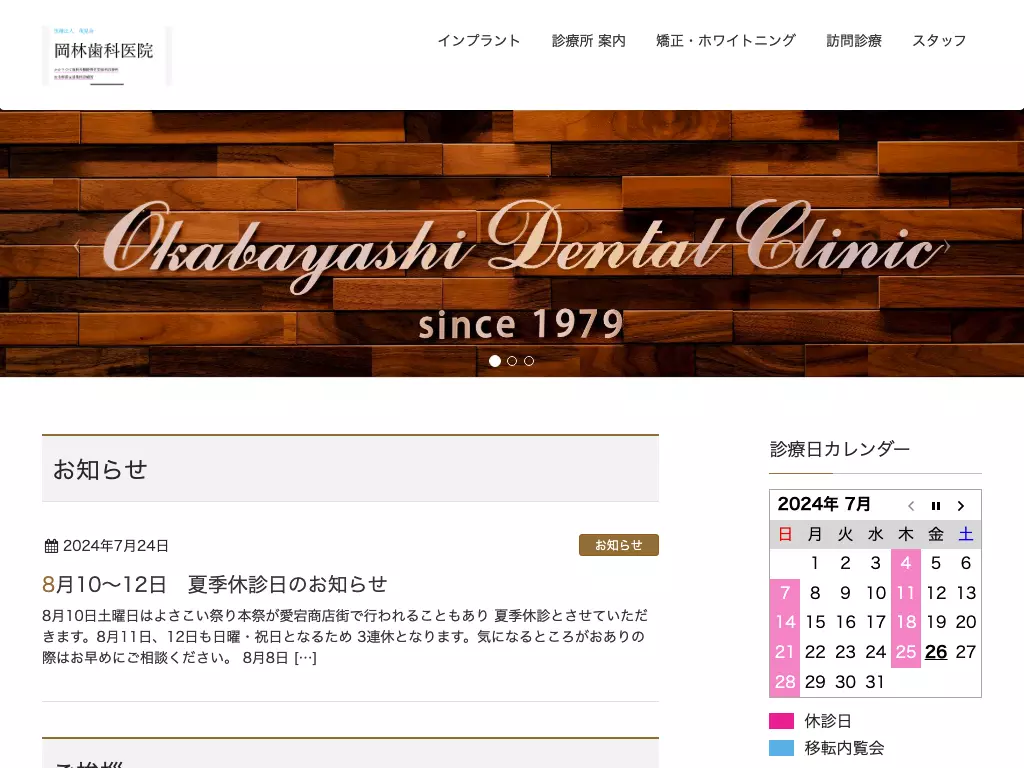Viewport: 1024px width, 768px height.
Task: Pause the calendar with pause icon
Action: tap(936, 505)
